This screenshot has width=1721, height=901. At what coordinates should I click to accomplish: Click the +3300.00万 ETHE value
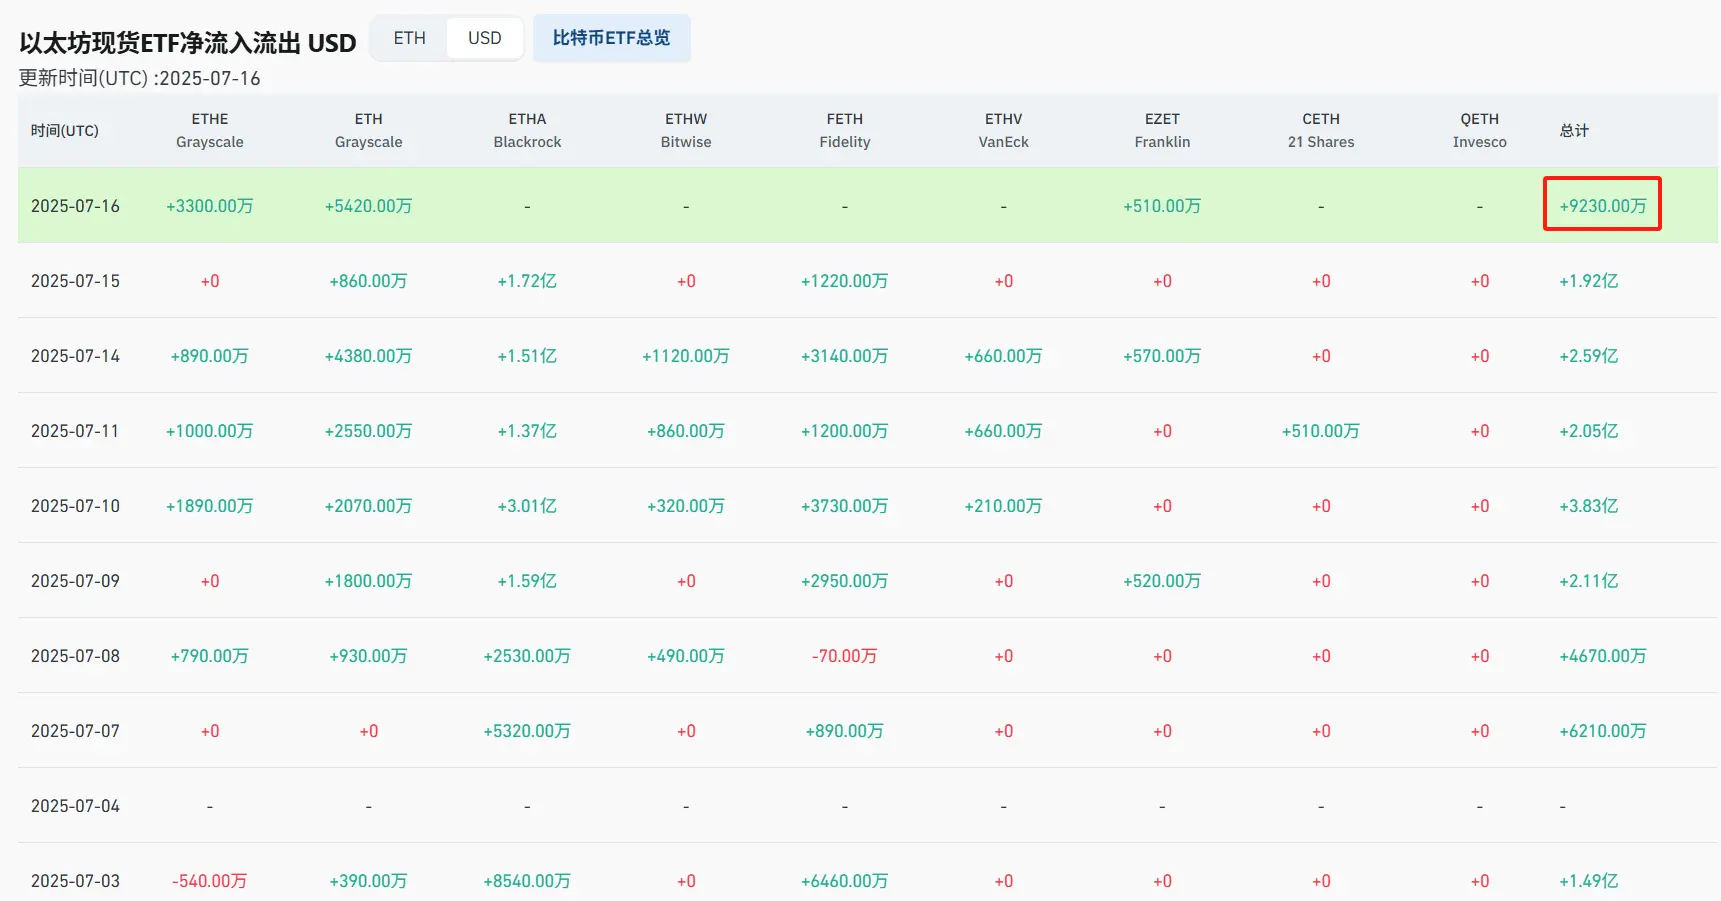[210, 206]
